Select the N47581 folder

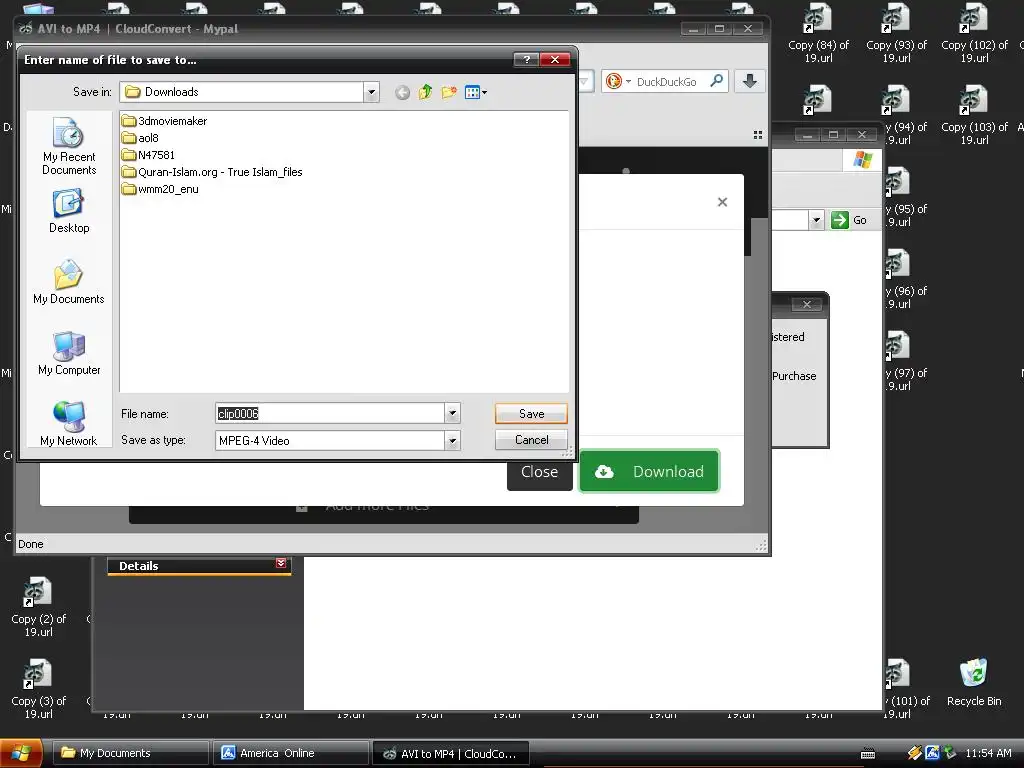(148, 155)
